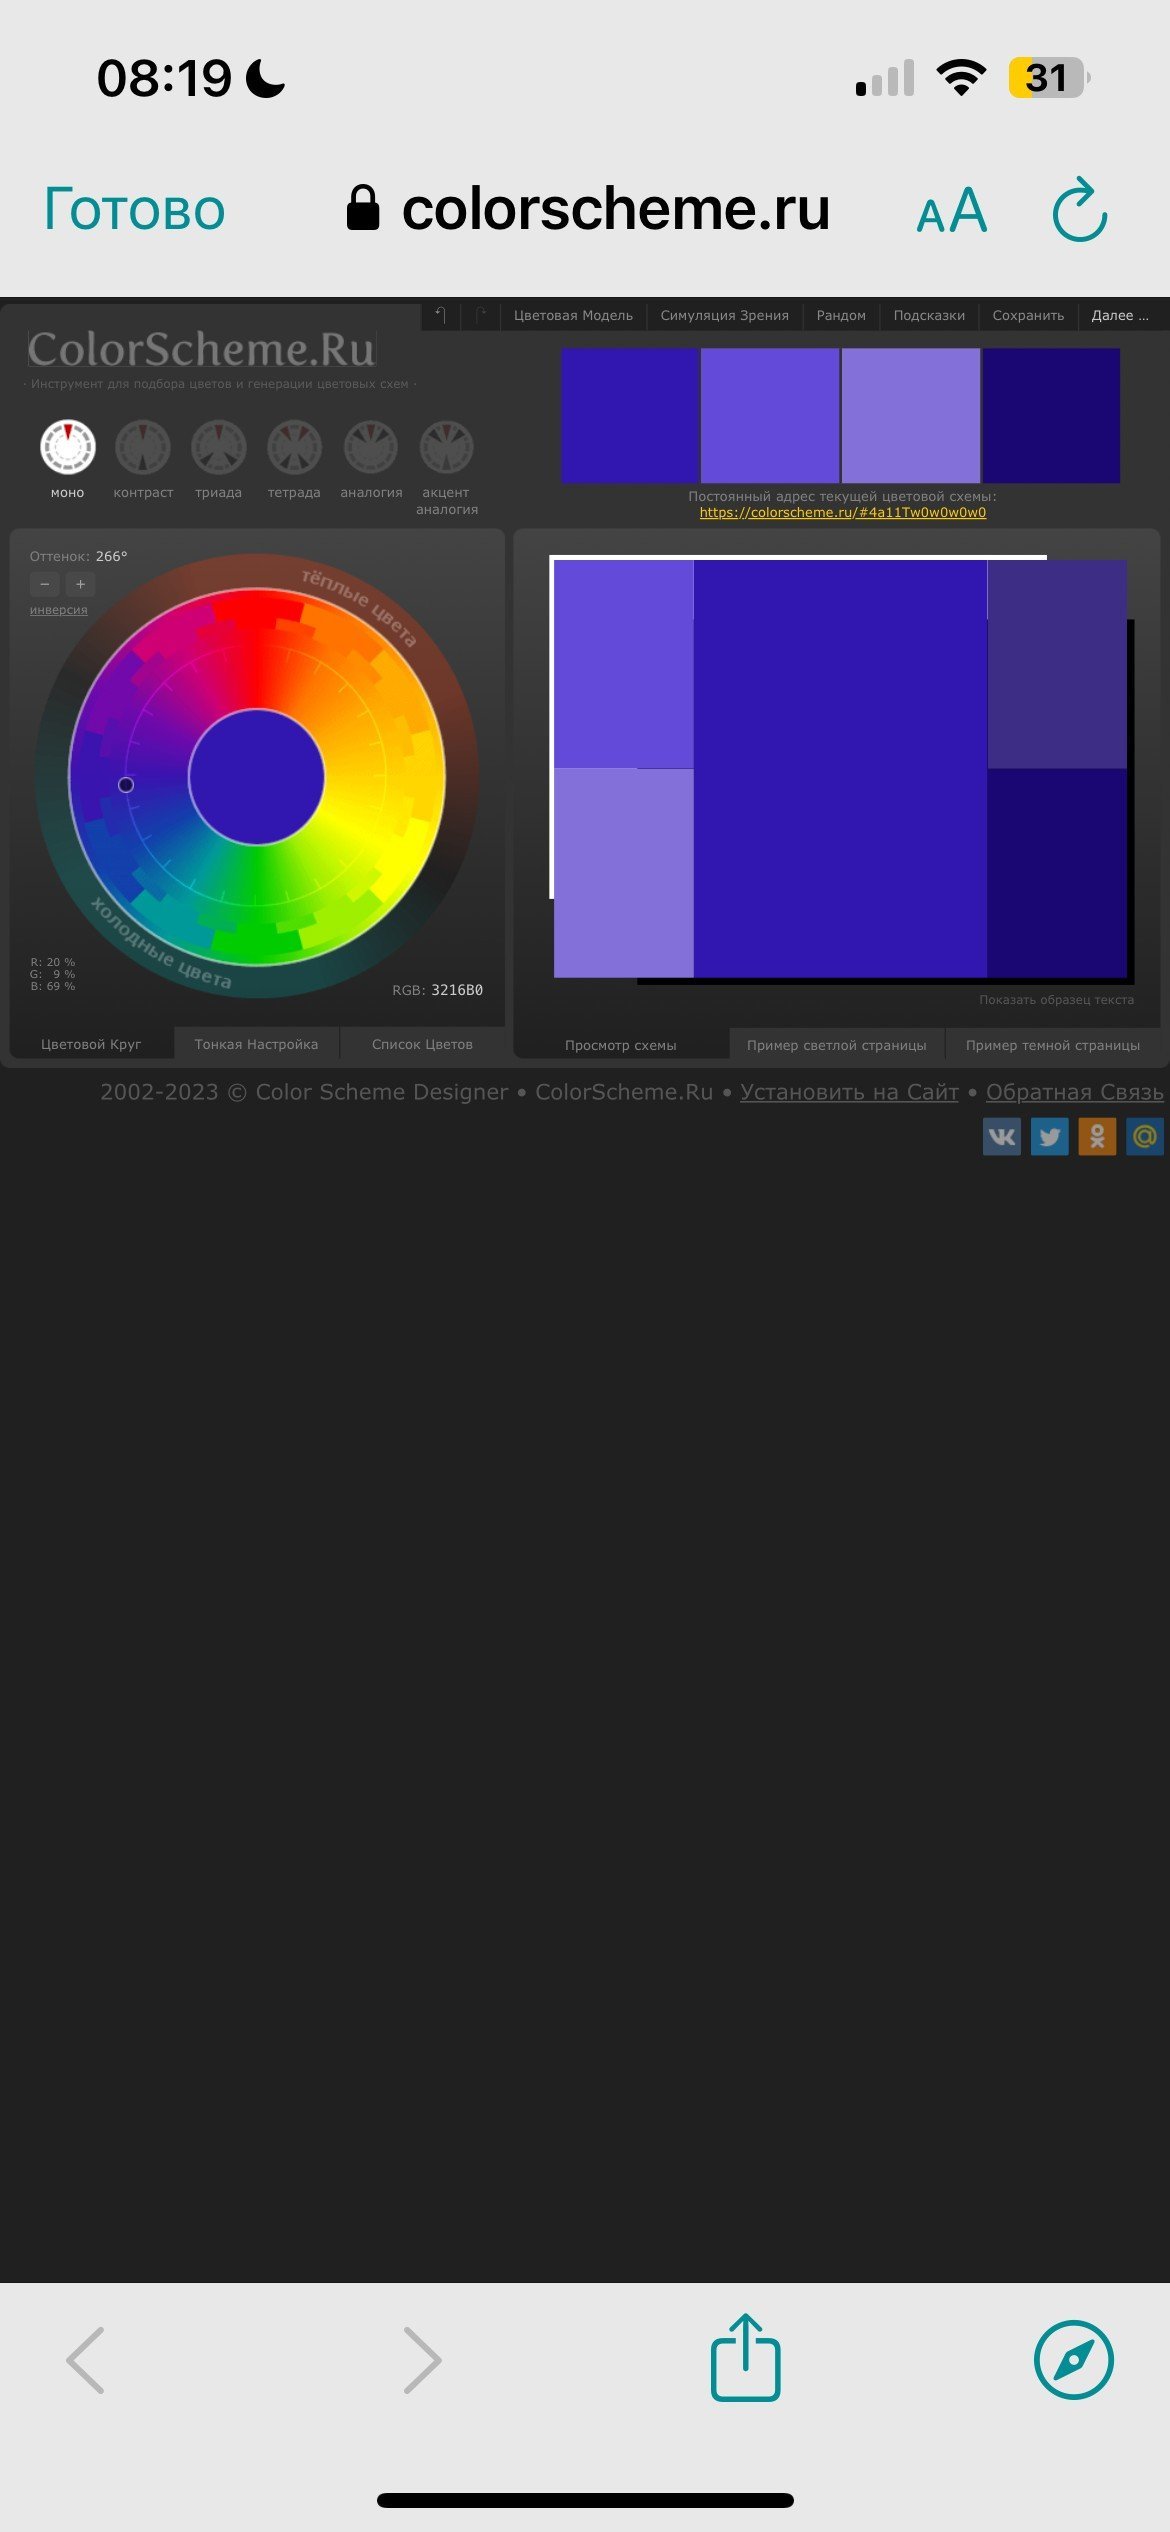Tap the AA text size button
Screen dimensions: 1170x2532
click(x=952, y=211)
